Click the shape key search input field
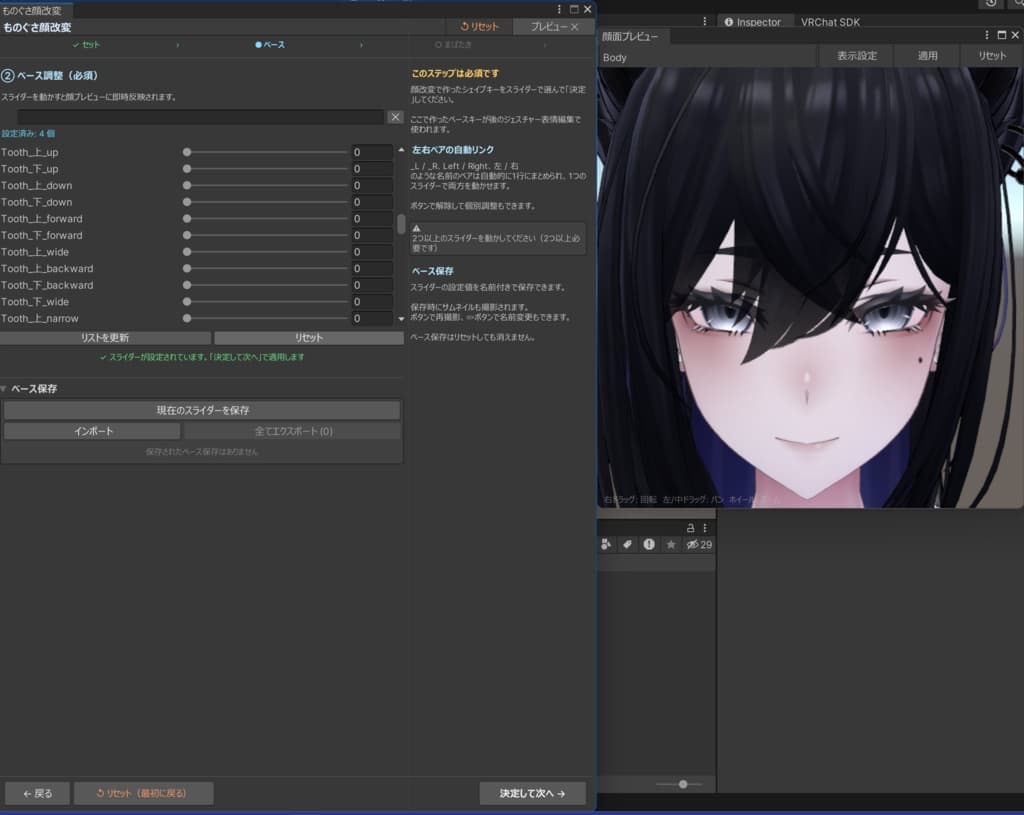1024x815 pixels. (x=200, y=117)
